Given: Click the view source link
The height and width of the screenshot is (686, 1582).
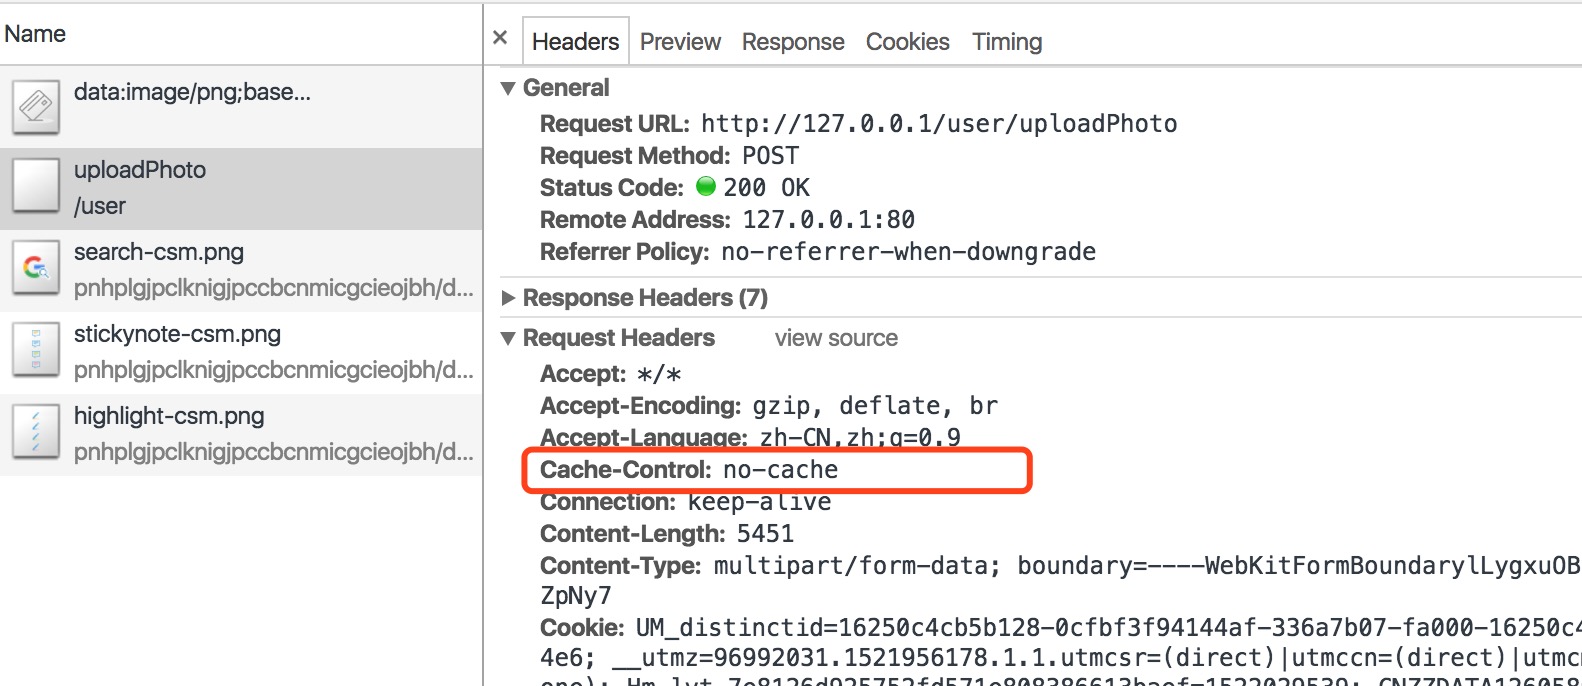Looking at the screenshot, I should (836, 338).
